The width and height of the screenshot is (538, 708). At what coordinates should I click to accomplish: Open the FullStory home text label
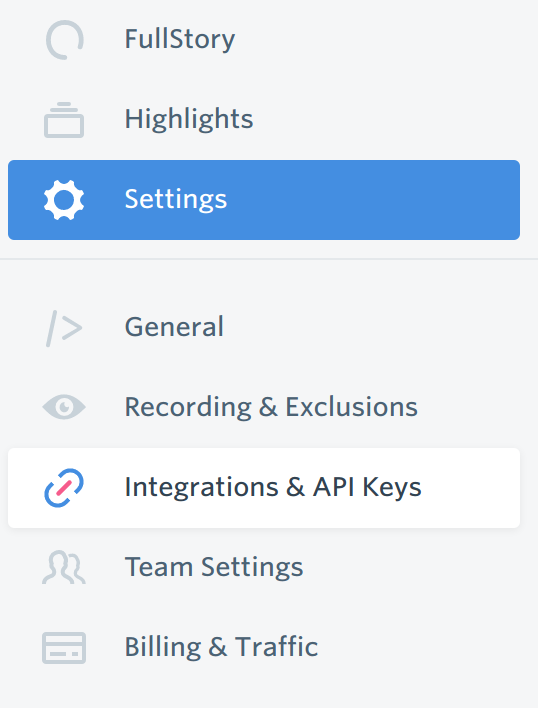180,40
